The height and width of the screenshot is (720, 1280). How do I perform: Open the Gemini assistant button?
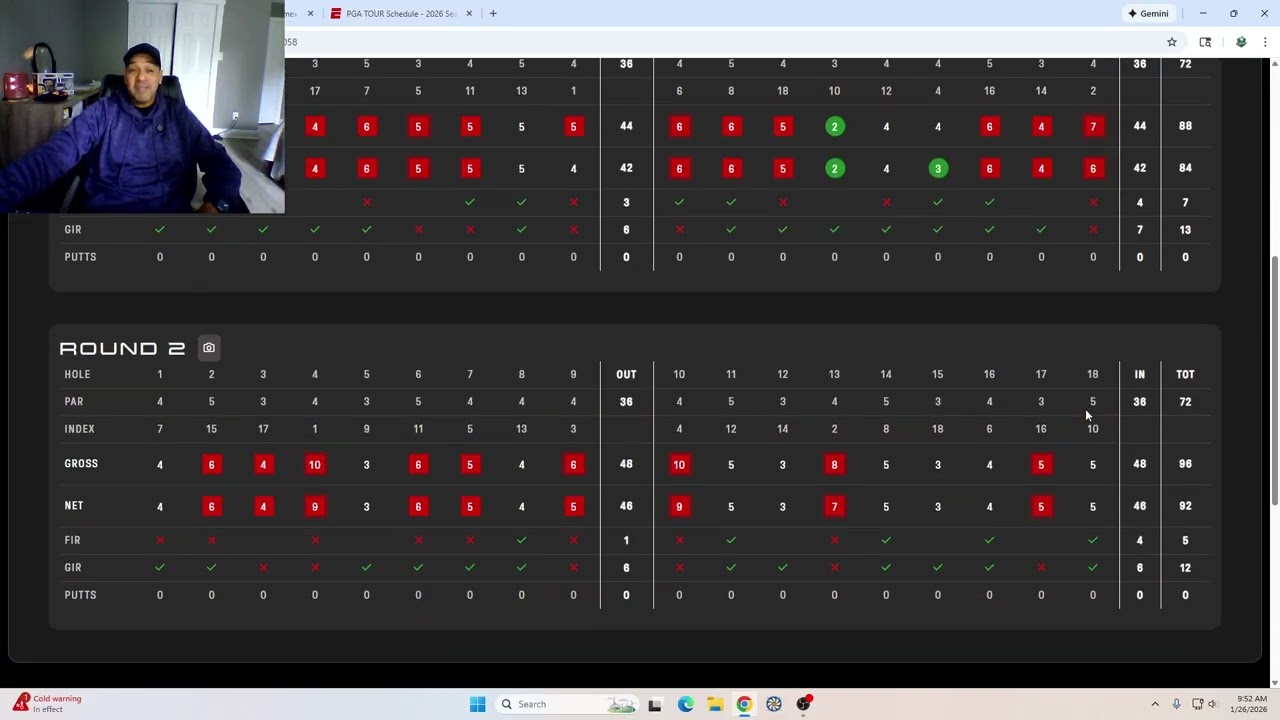click(x=1148, y=14)
